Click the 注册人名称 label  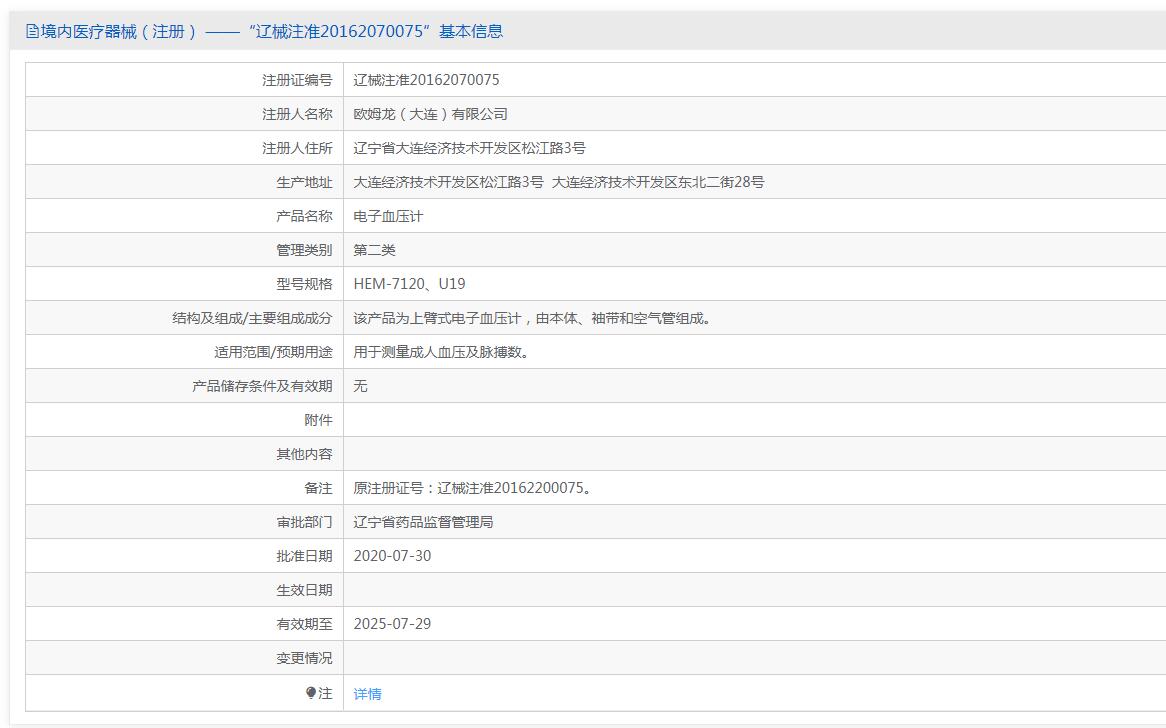pyautogui.click(x=297, y=114)
